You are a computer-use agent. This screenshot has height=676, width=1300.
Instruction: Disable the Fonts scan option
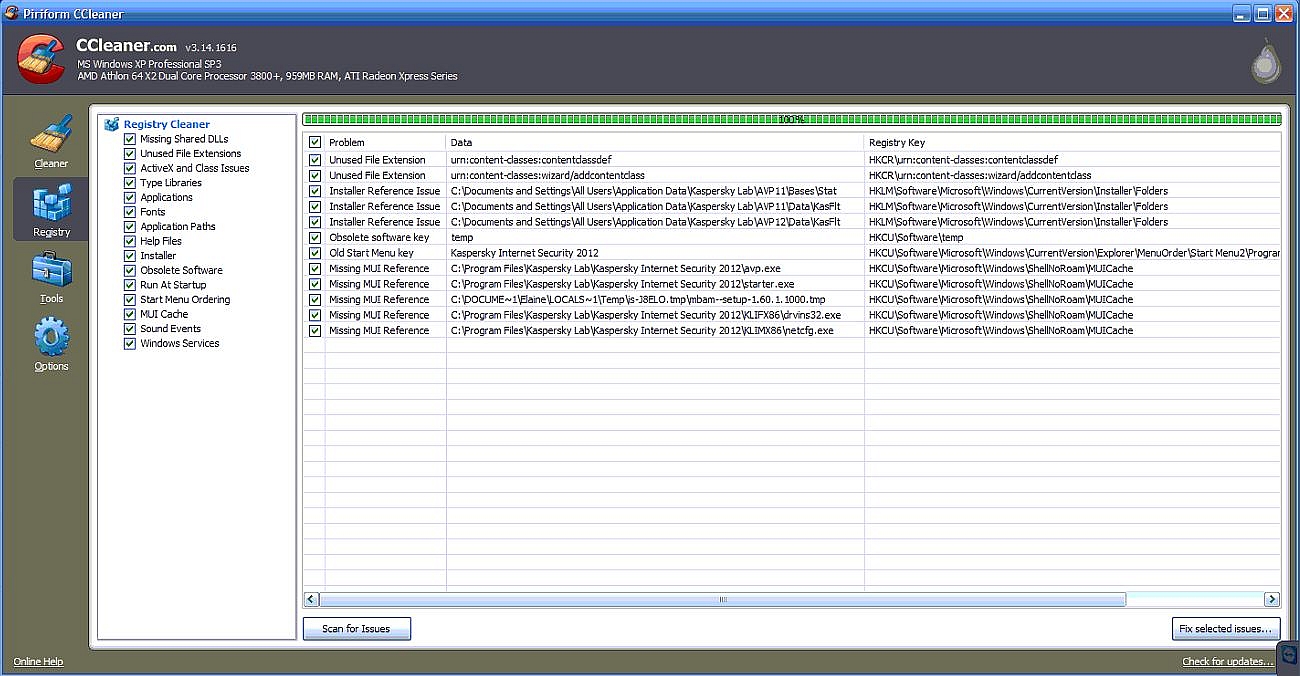point(130,212)
